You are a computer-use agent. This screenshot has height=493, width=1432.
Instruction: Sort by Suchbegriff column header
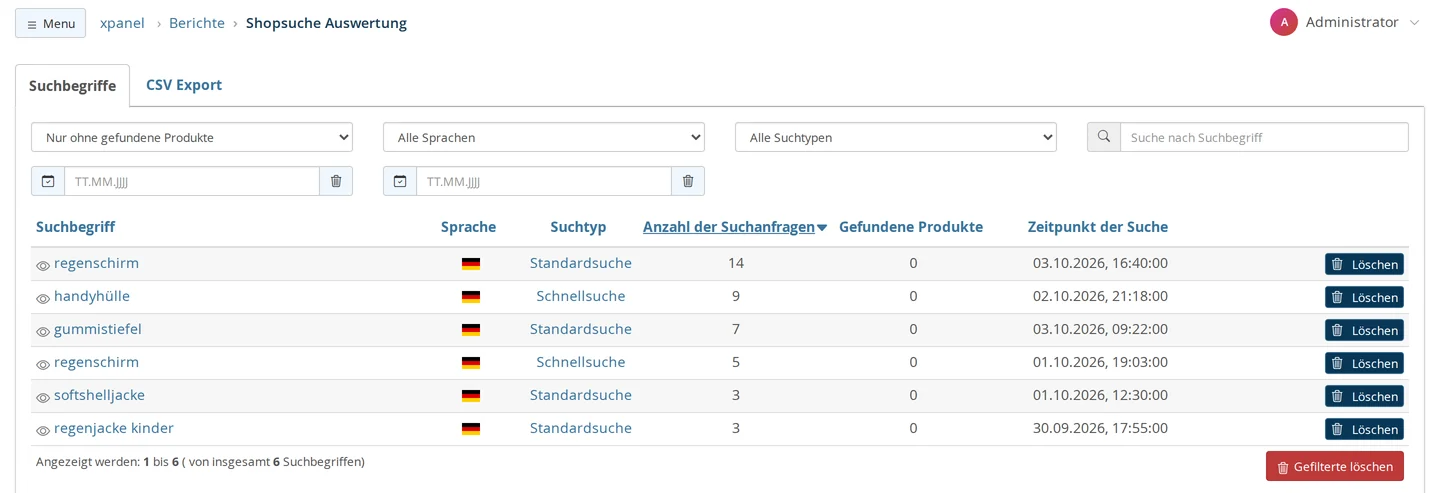[x=75, y=227]
